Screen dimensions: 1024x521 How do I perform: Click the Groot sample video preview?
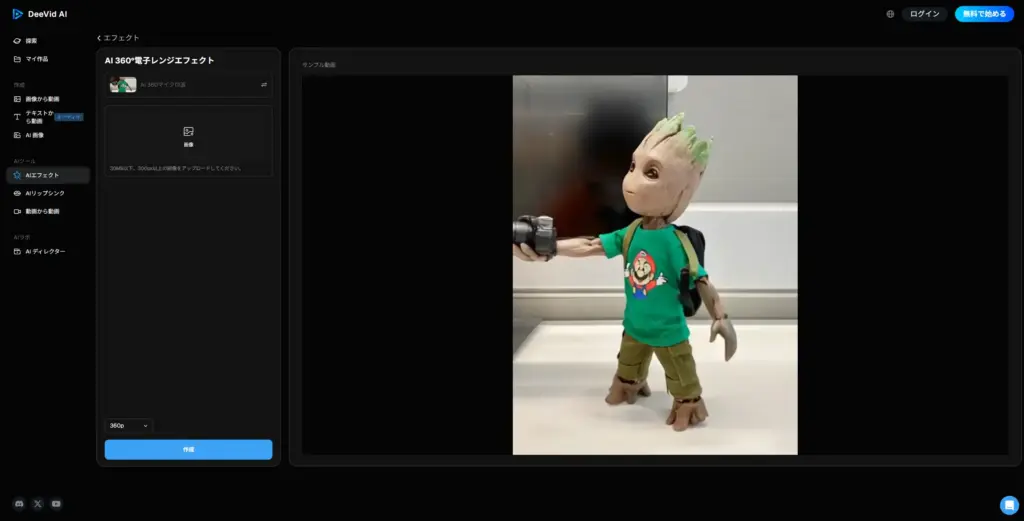coord(655,265)
